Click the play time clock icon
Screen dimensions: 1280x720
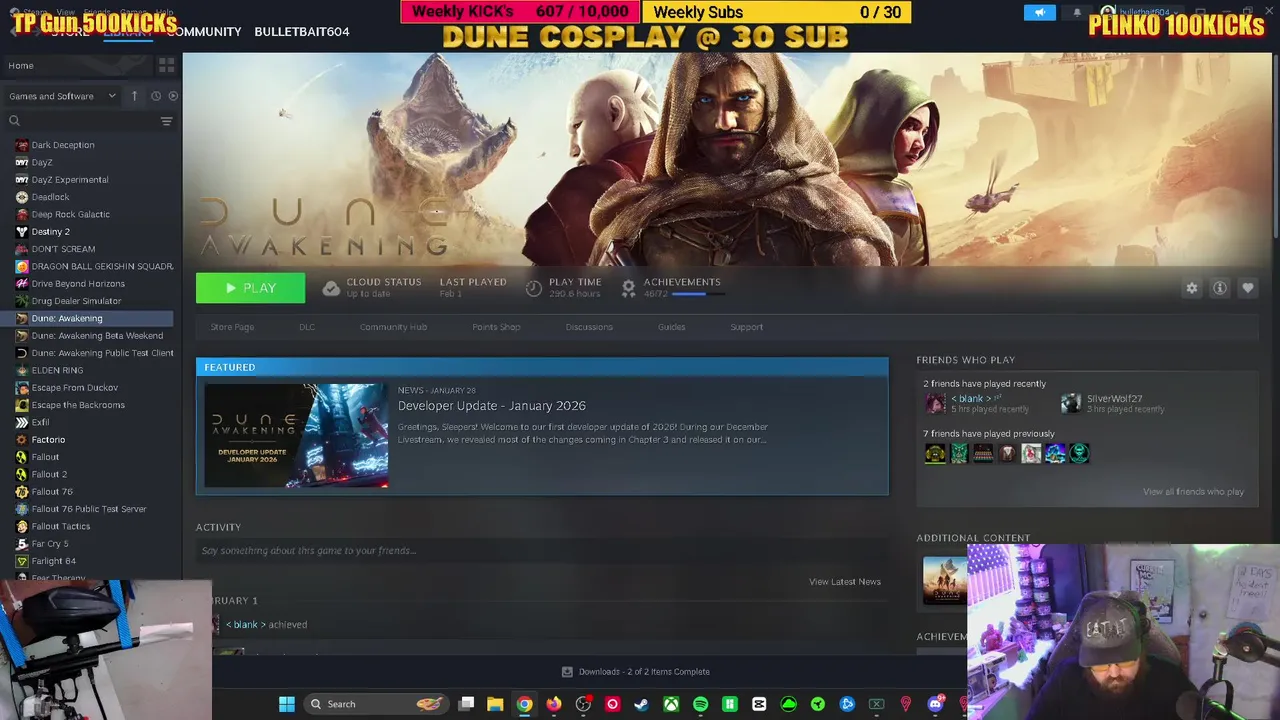pyautogui.click(x=534, y=288)
